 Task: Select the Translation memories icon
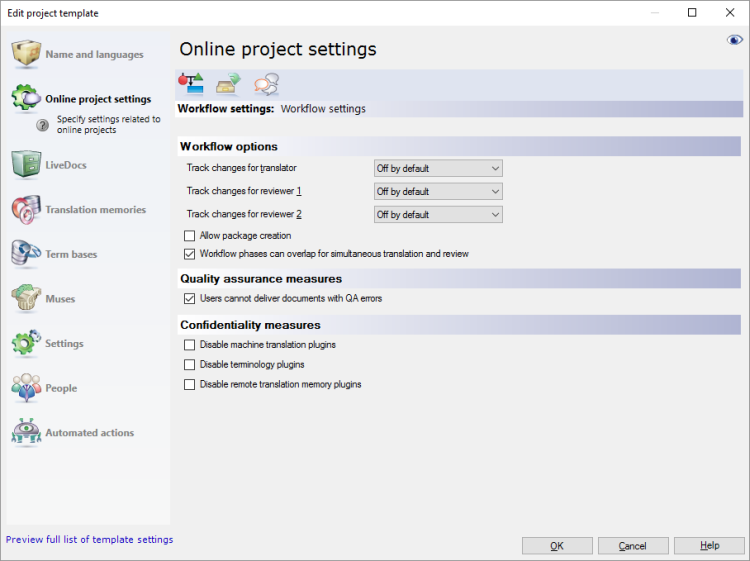click(26, 209)
